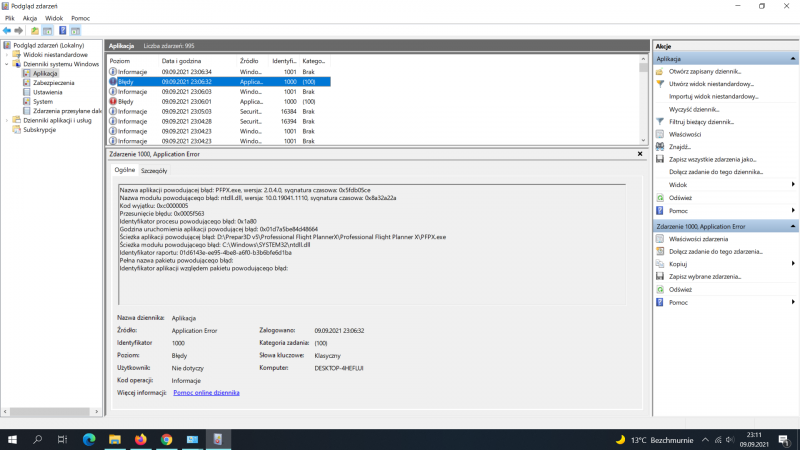The height and width of the screenshot is (450, 800).
Task: Click the Forward arrow toolbar icon
Action: pos(19,31)
